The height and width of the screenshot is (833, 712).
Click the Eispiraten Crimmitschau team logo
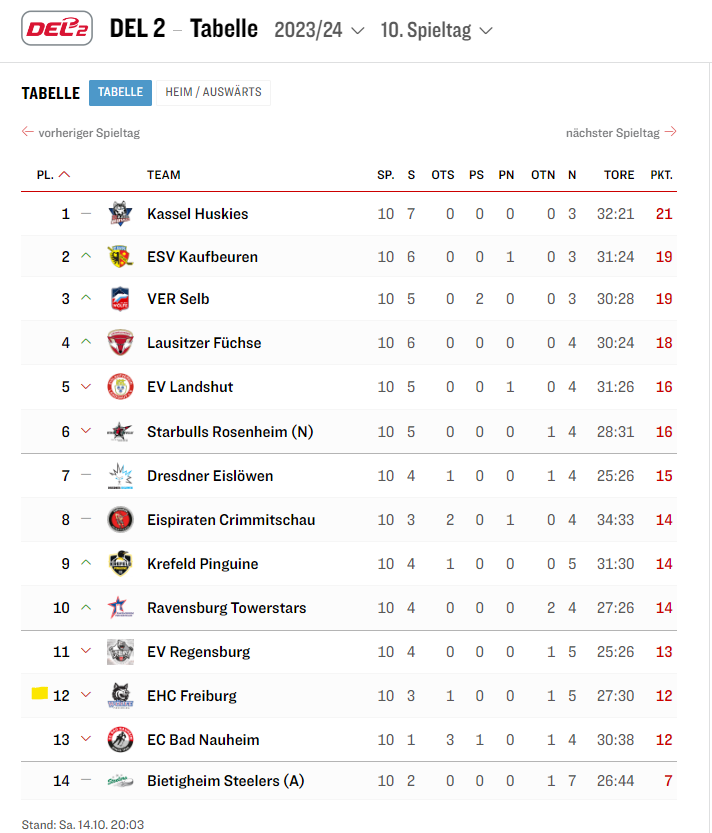point(120,520)
